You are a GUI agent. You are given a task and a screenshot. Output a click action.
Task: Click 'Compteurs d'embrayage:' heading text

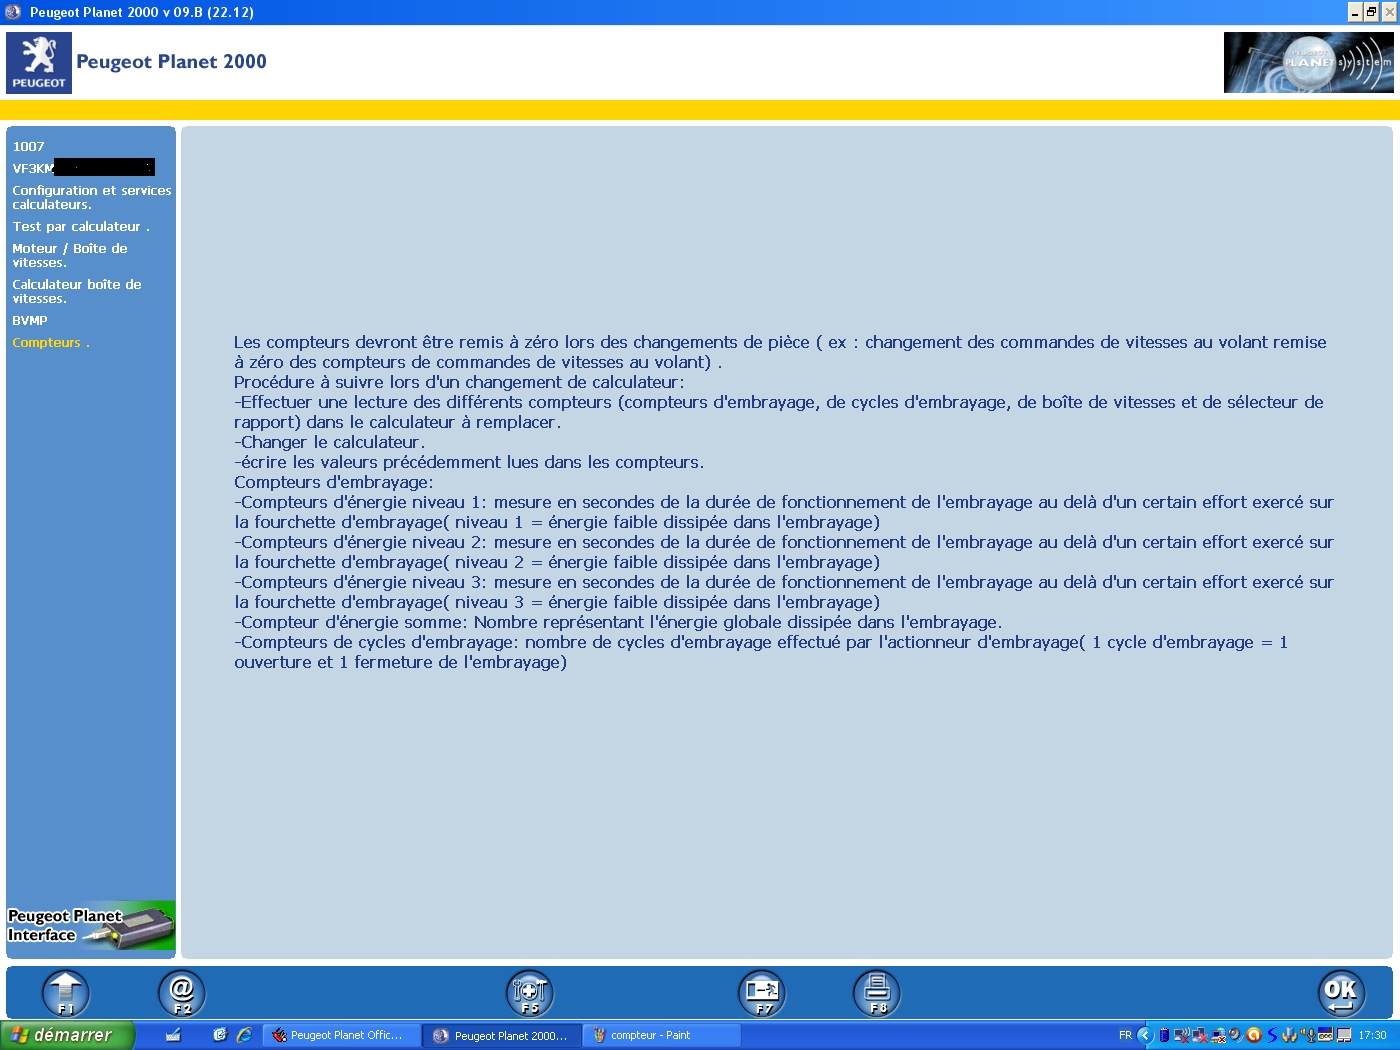click(334, 482)
